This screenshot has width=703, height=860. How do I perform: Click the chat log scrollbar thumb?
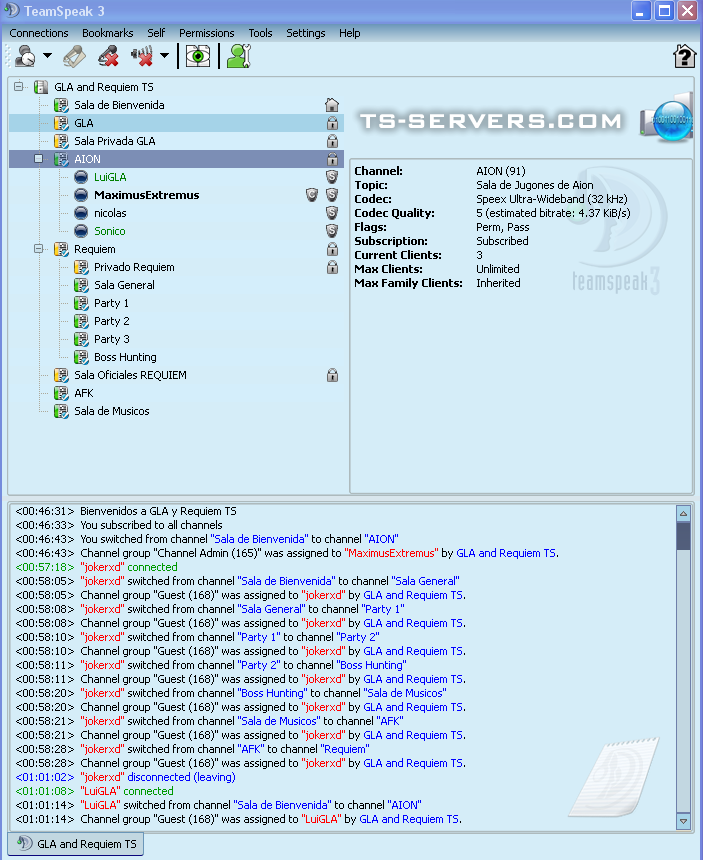683,536
